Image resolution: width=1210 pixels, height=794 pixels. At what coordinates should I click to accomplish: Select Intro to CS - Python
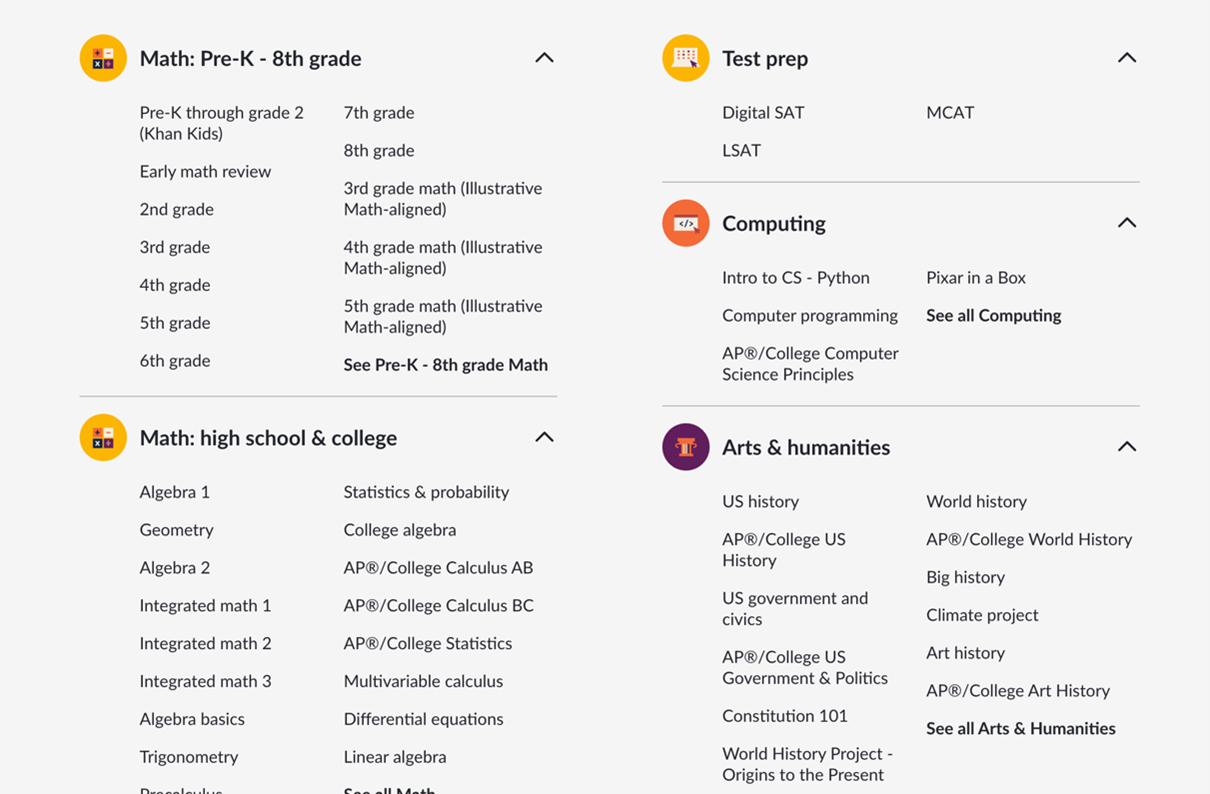tap(796, 277)
